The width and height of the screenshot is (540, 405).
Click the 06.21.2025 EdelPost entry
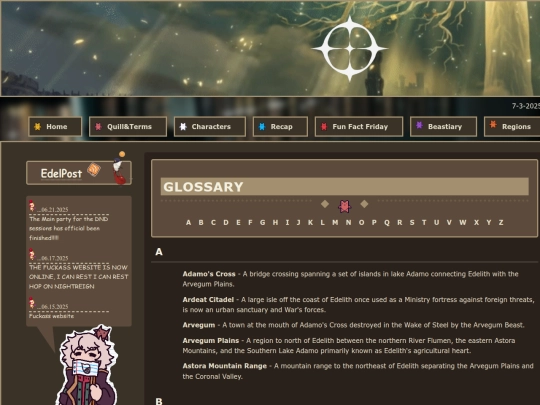[69, 223]
